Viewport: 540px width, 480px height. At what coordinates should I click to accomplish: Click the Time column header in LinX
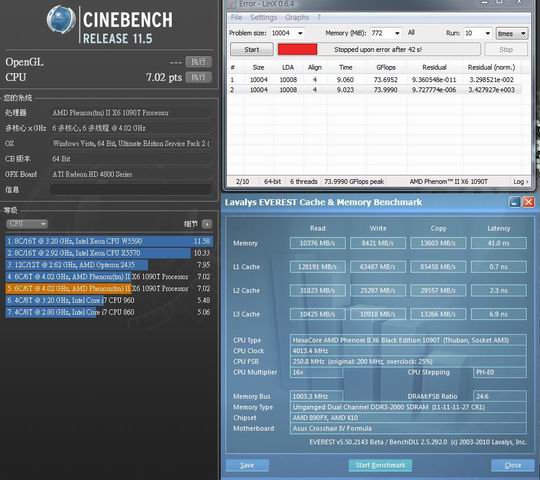(345, 67)
